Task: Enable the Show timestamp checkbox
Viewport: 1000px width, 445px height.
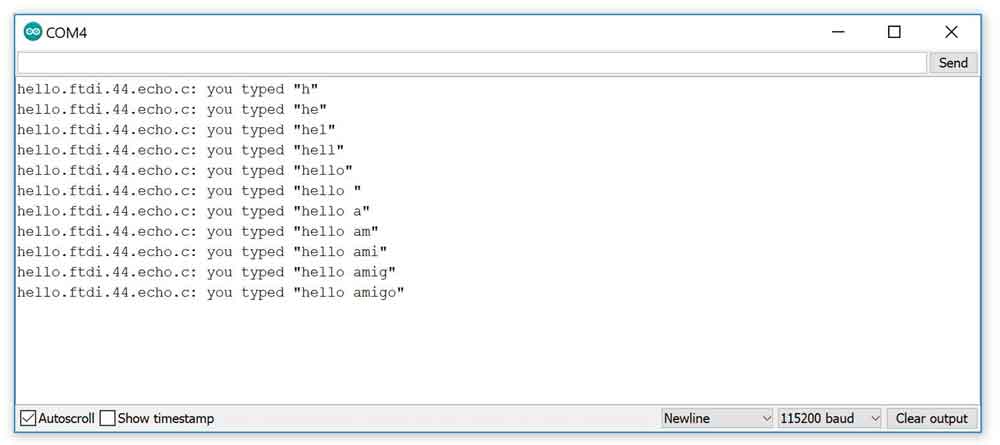Action: [108, 418]
